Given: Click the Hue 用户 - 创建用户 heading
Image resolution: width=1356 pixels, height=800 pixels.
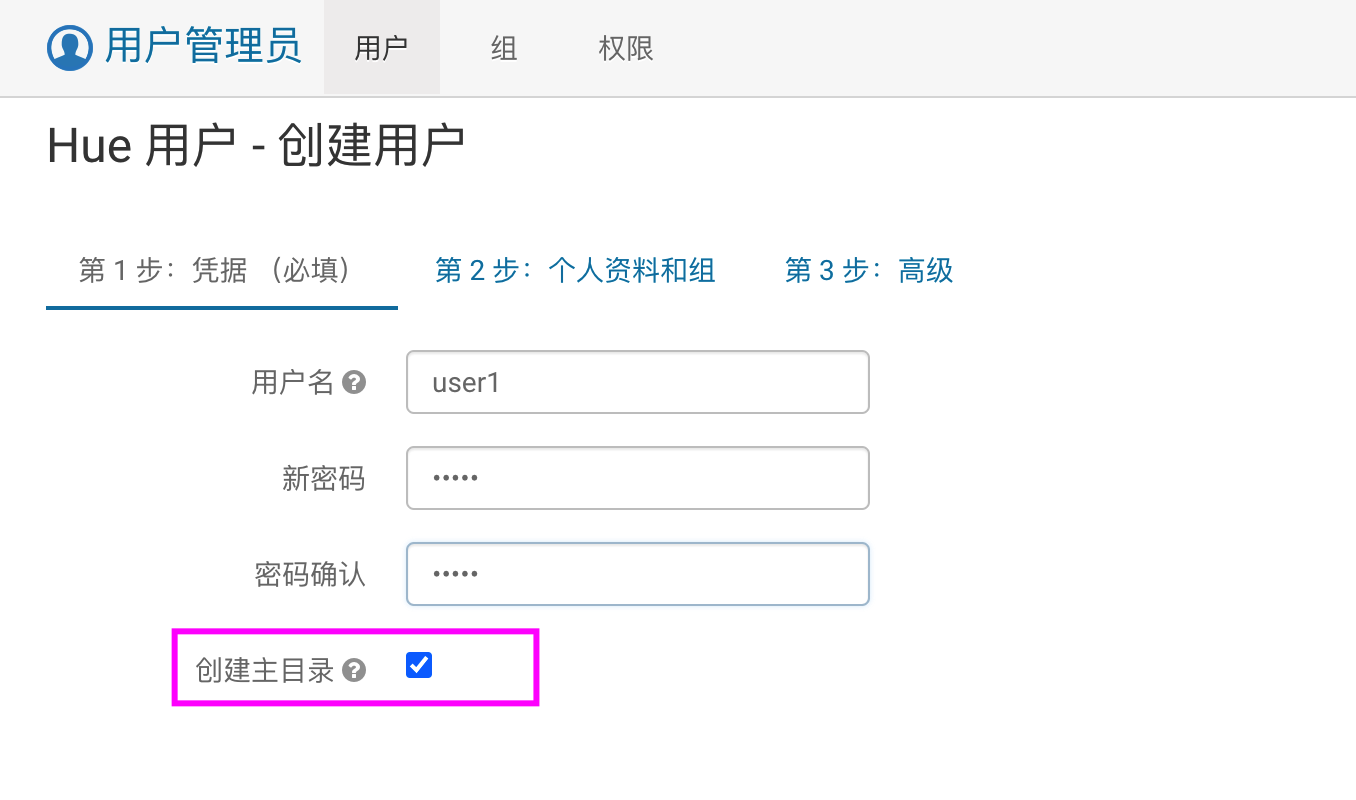Looking at the screenshot, I should (x=256, y=147).
